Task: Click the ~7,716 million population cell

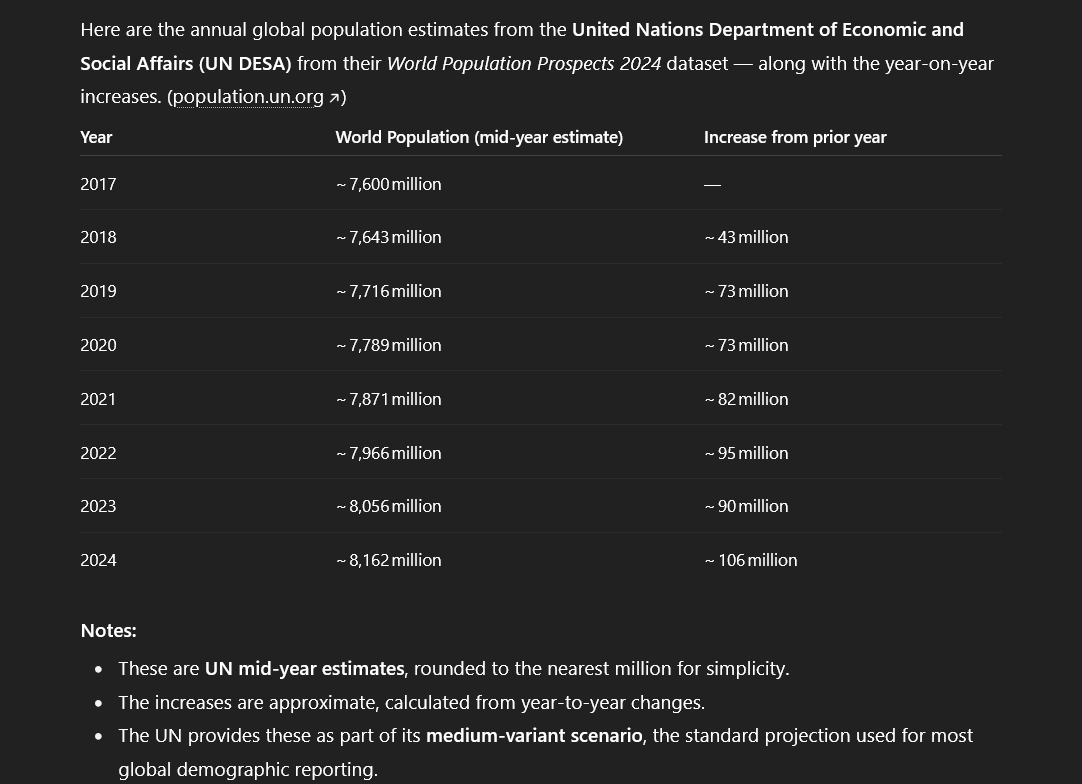Action: point(389,291)
